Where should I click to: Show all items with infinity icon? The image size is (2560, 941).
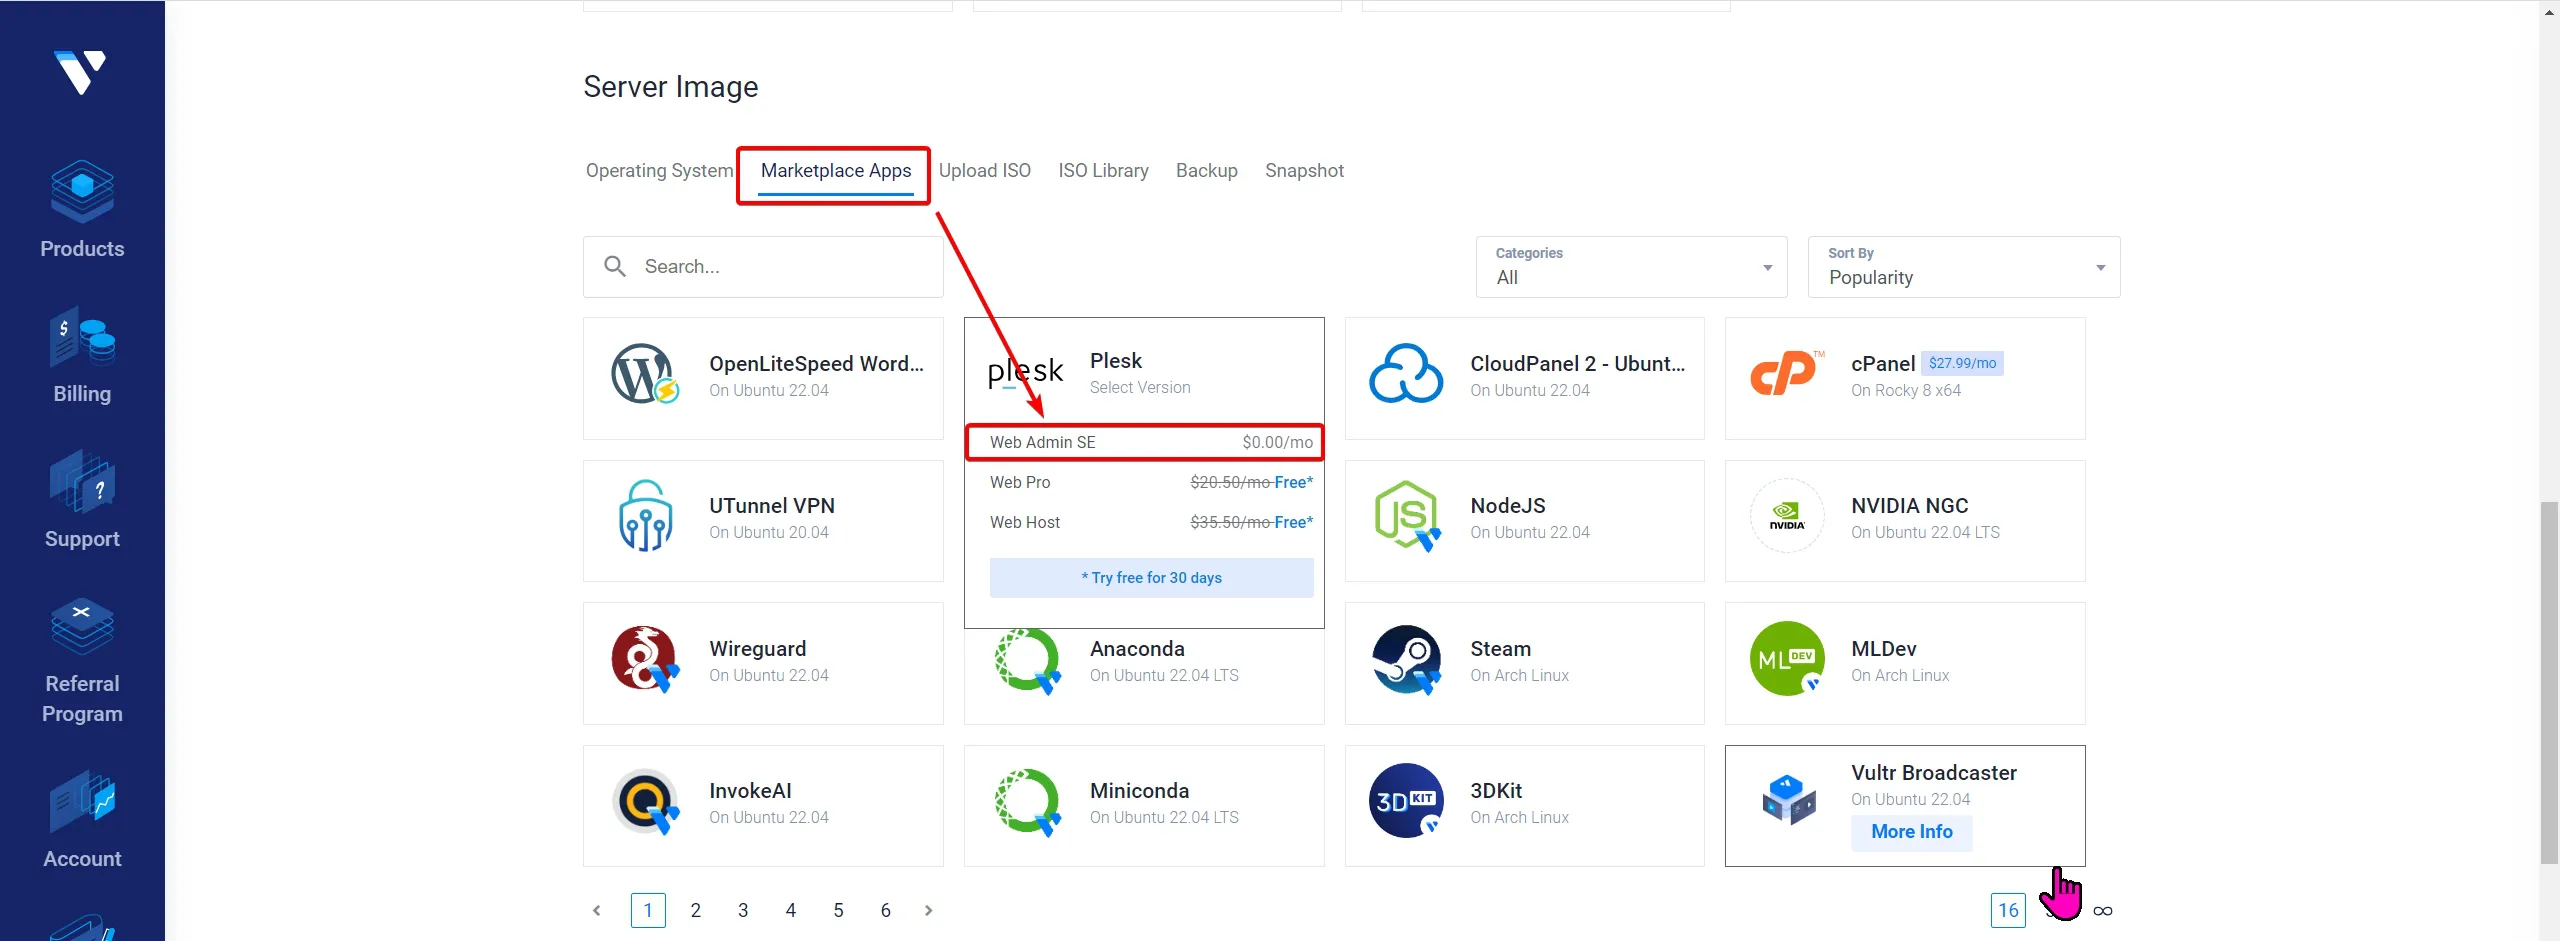2103,910
